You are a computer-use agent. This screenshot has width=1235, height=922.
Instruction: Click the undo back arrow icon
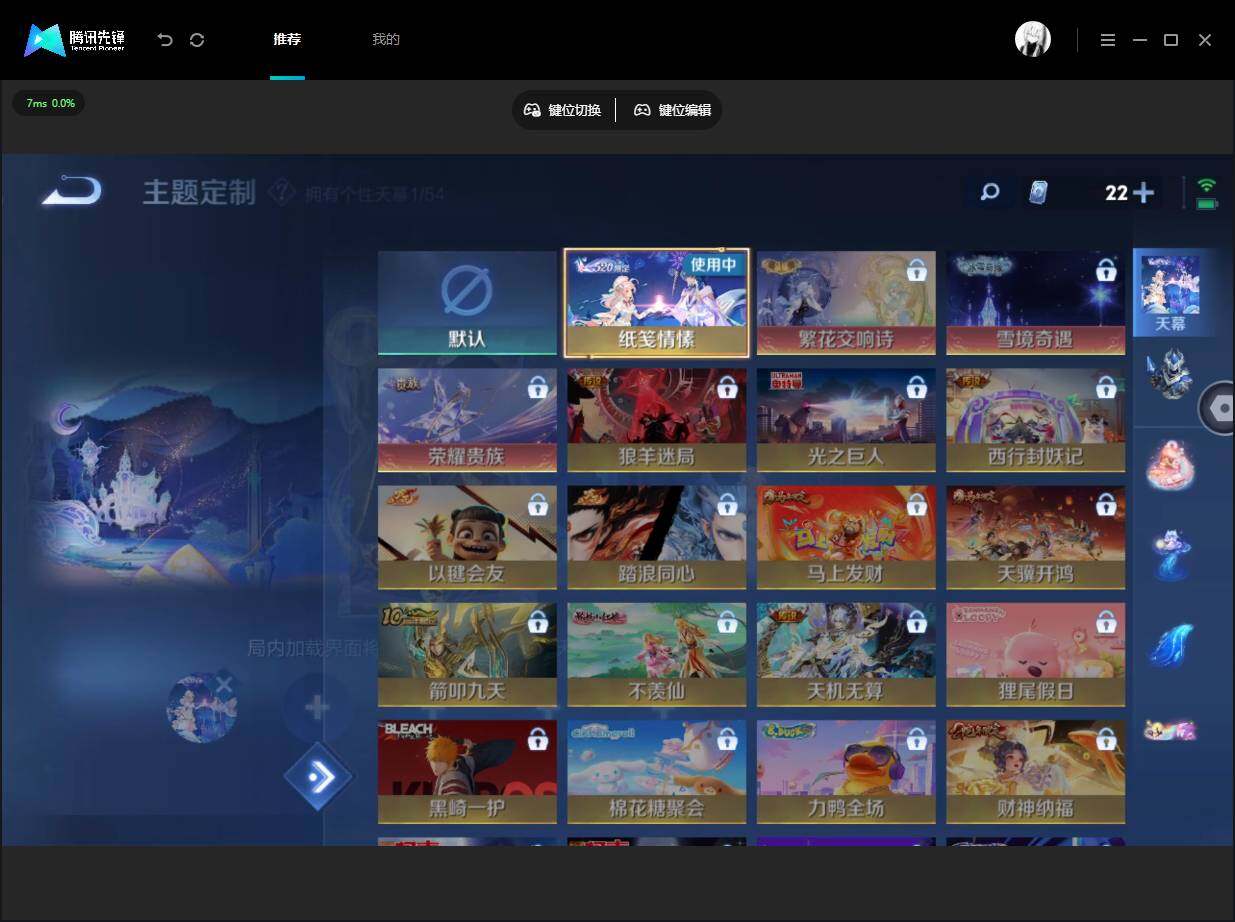click(165, 40)
